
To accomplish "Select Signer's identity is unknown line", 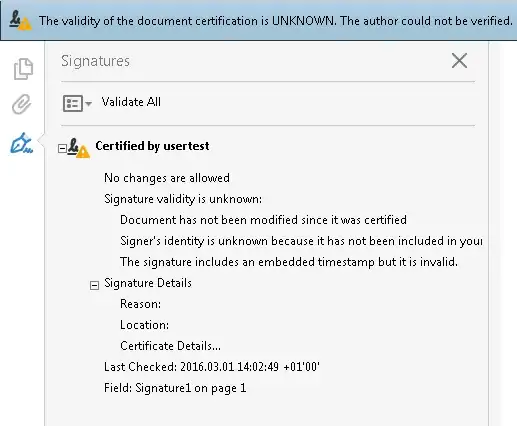I will 301,241.
